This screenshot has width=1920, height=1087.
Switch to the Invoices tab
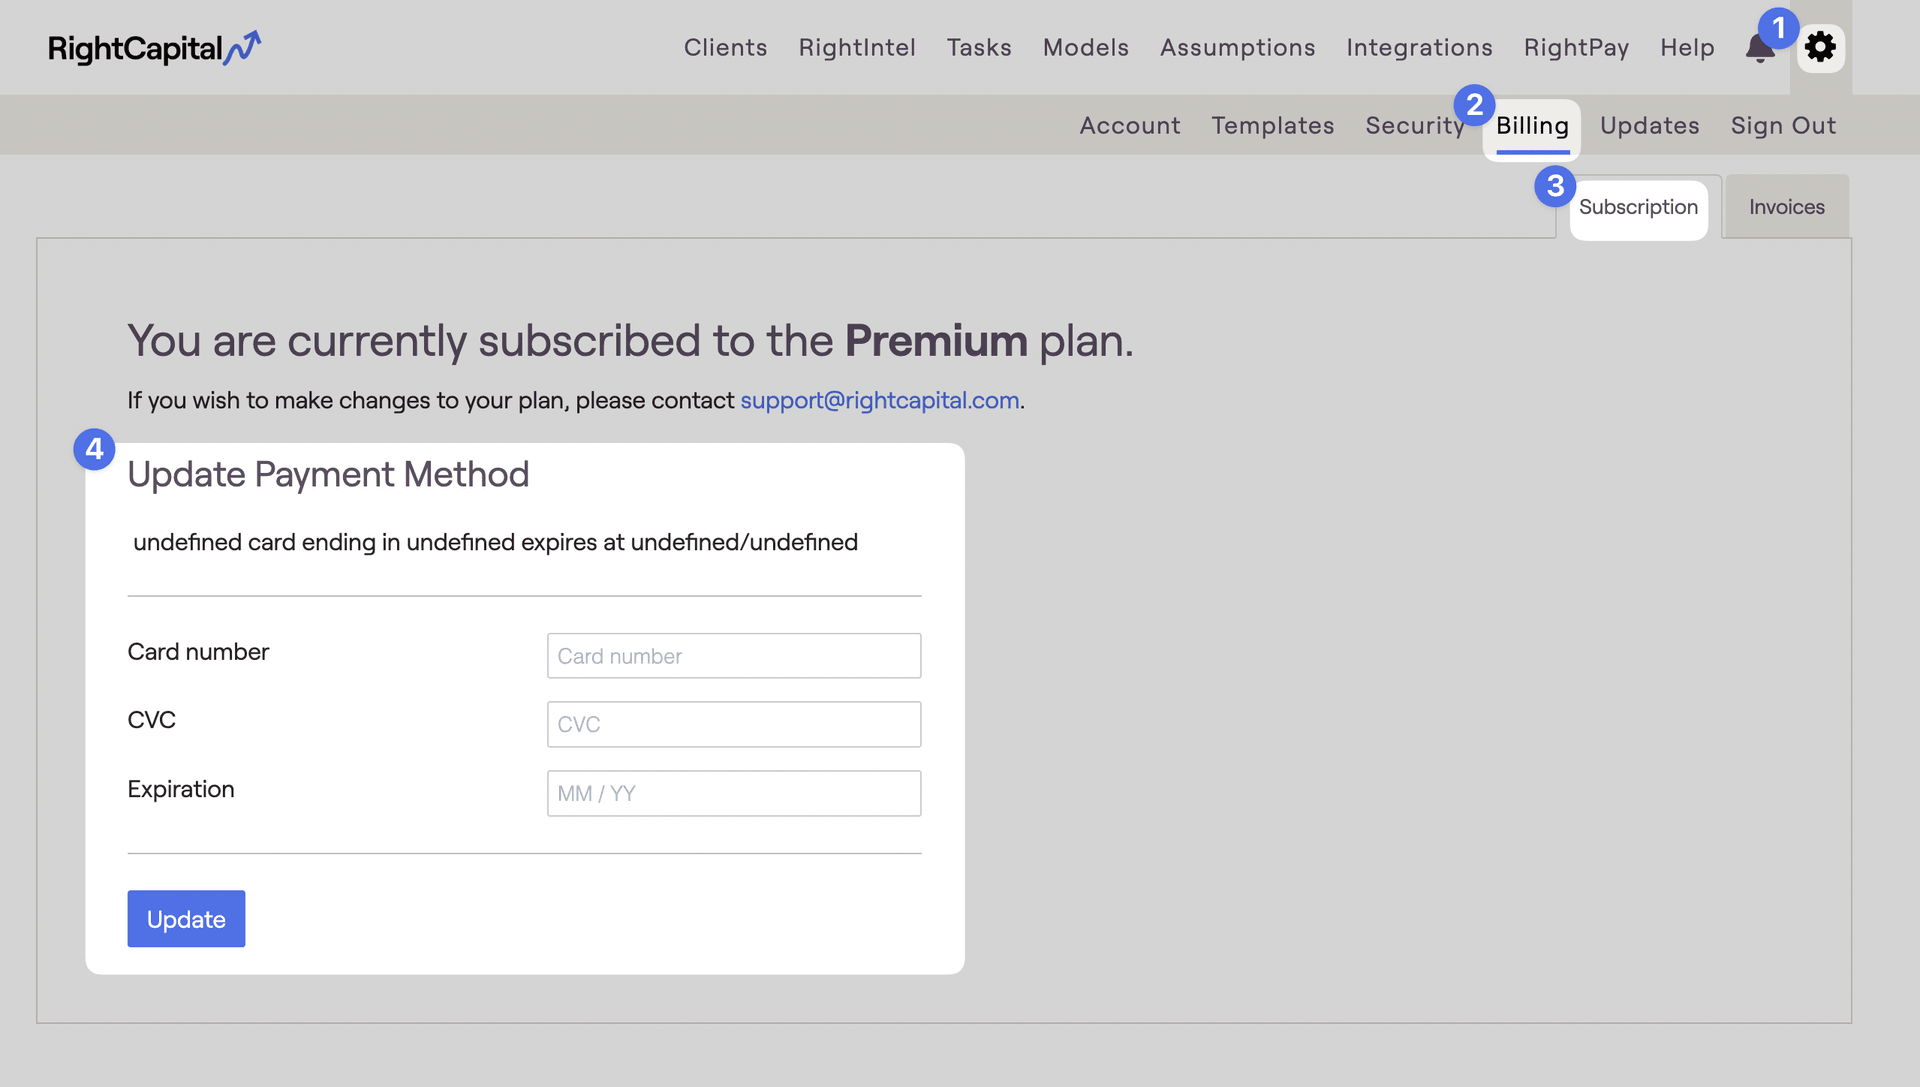[1786, 207]
